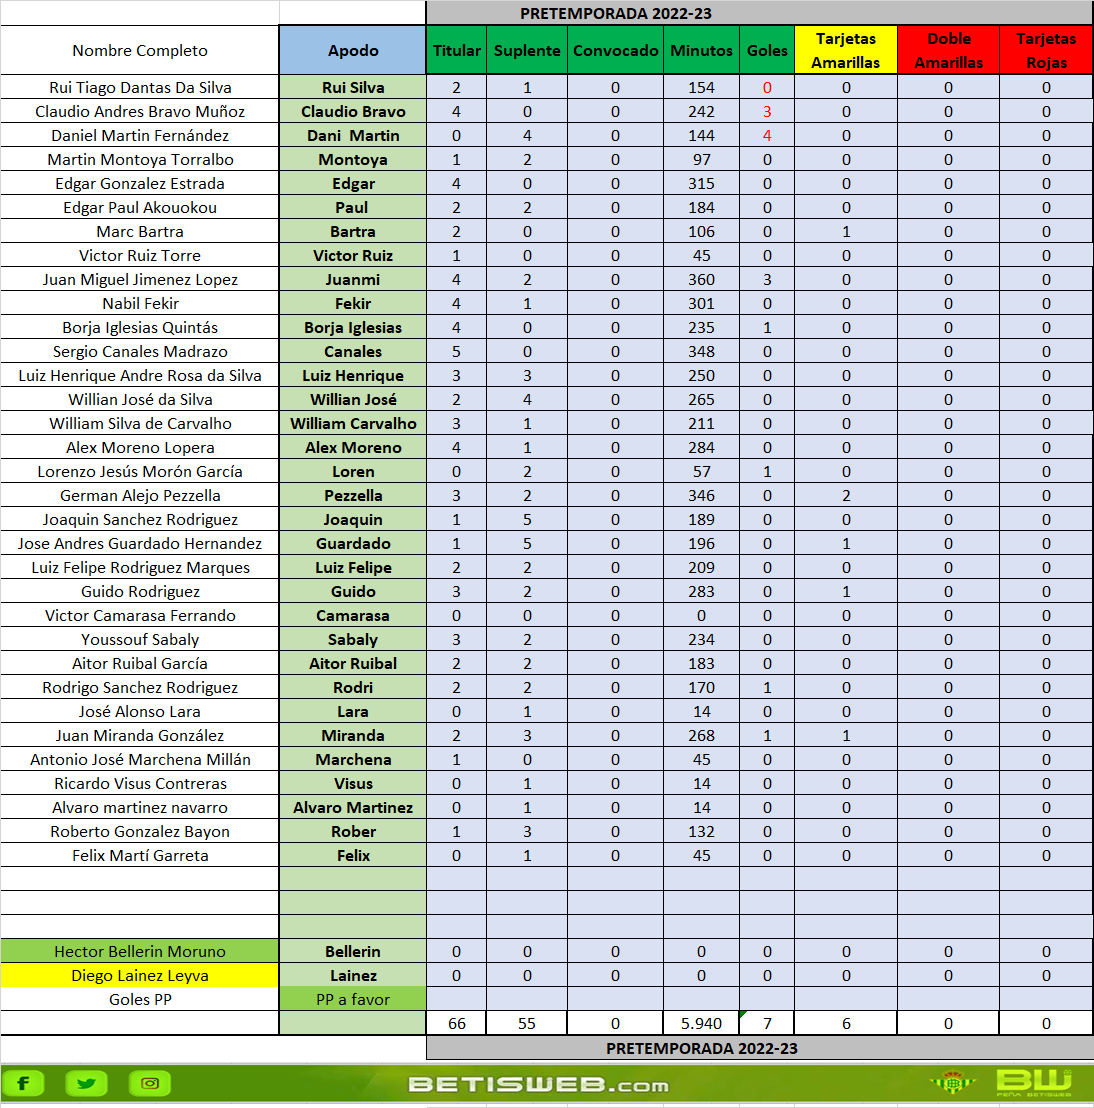Select the Borja Iglesias nickname cell
Screen dimensions: 1094x1108
coord(353,328)
